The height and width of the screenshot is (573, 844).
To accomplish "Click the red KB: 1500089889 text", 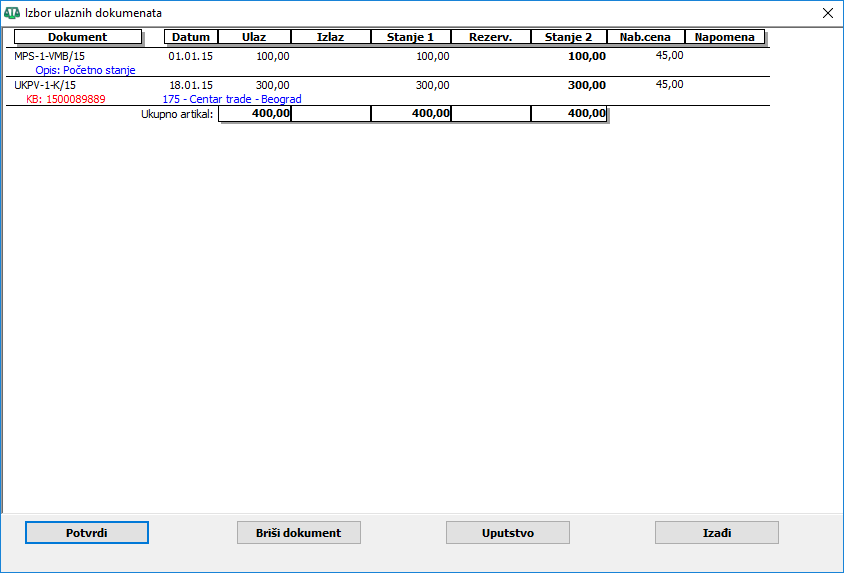I will tap(66, 99).
